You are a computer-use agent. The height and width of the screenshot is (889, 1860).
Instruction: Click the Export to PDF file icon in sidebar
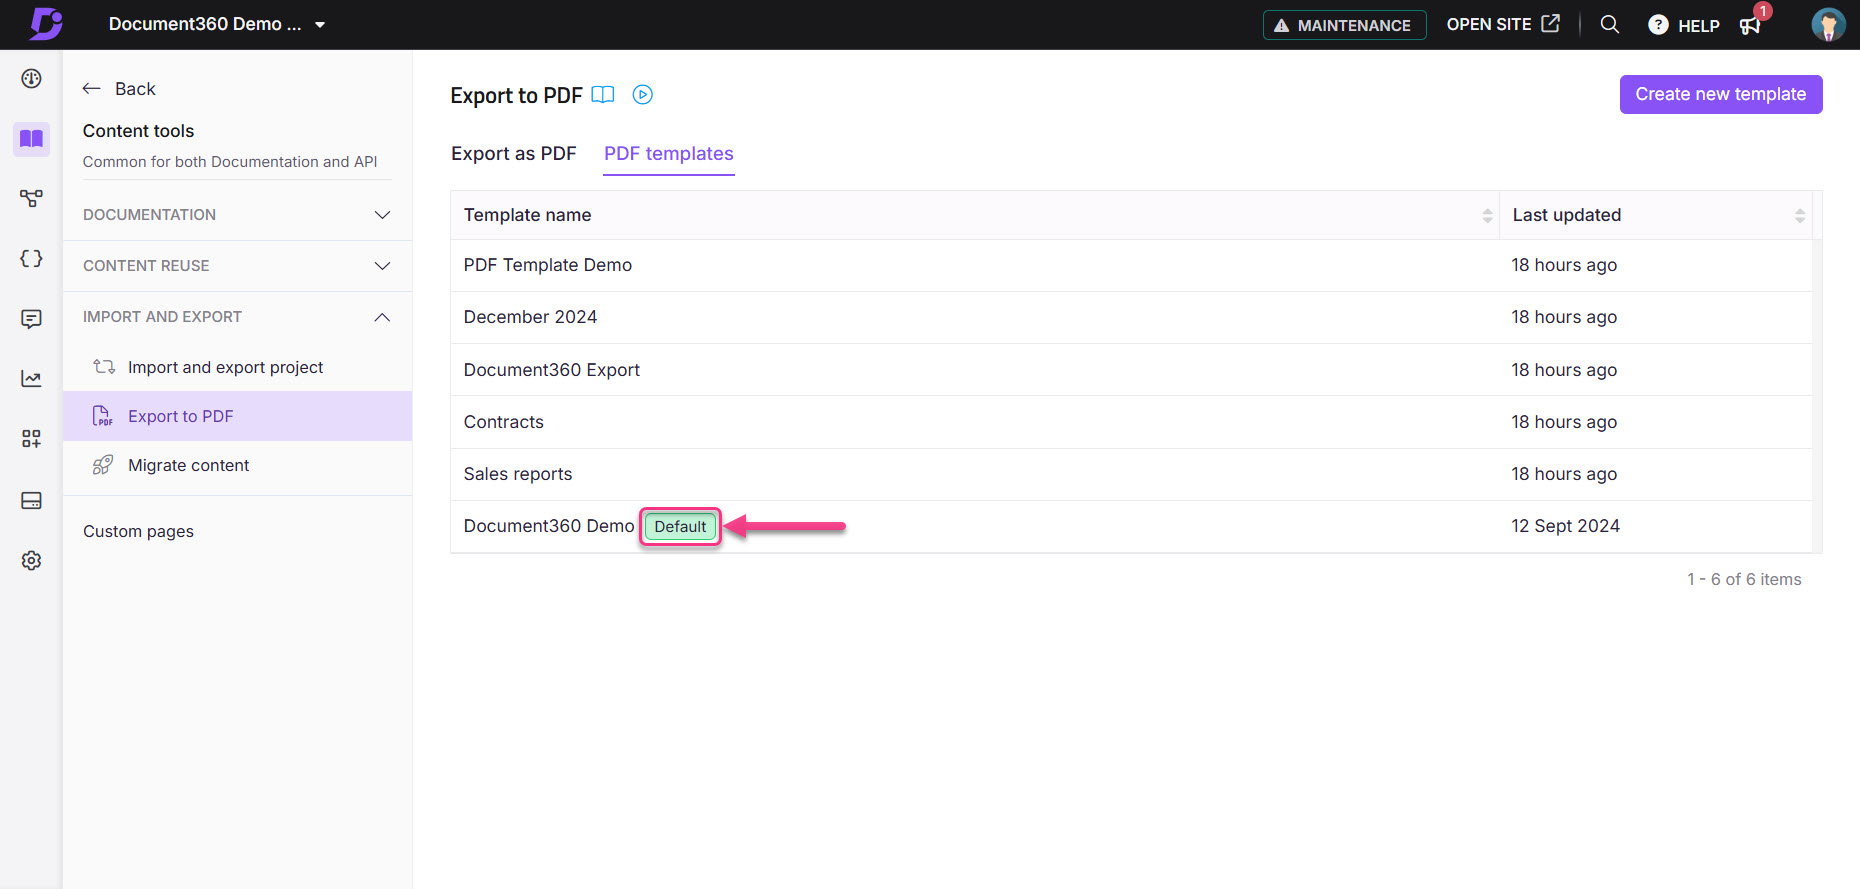pos(102,416)
